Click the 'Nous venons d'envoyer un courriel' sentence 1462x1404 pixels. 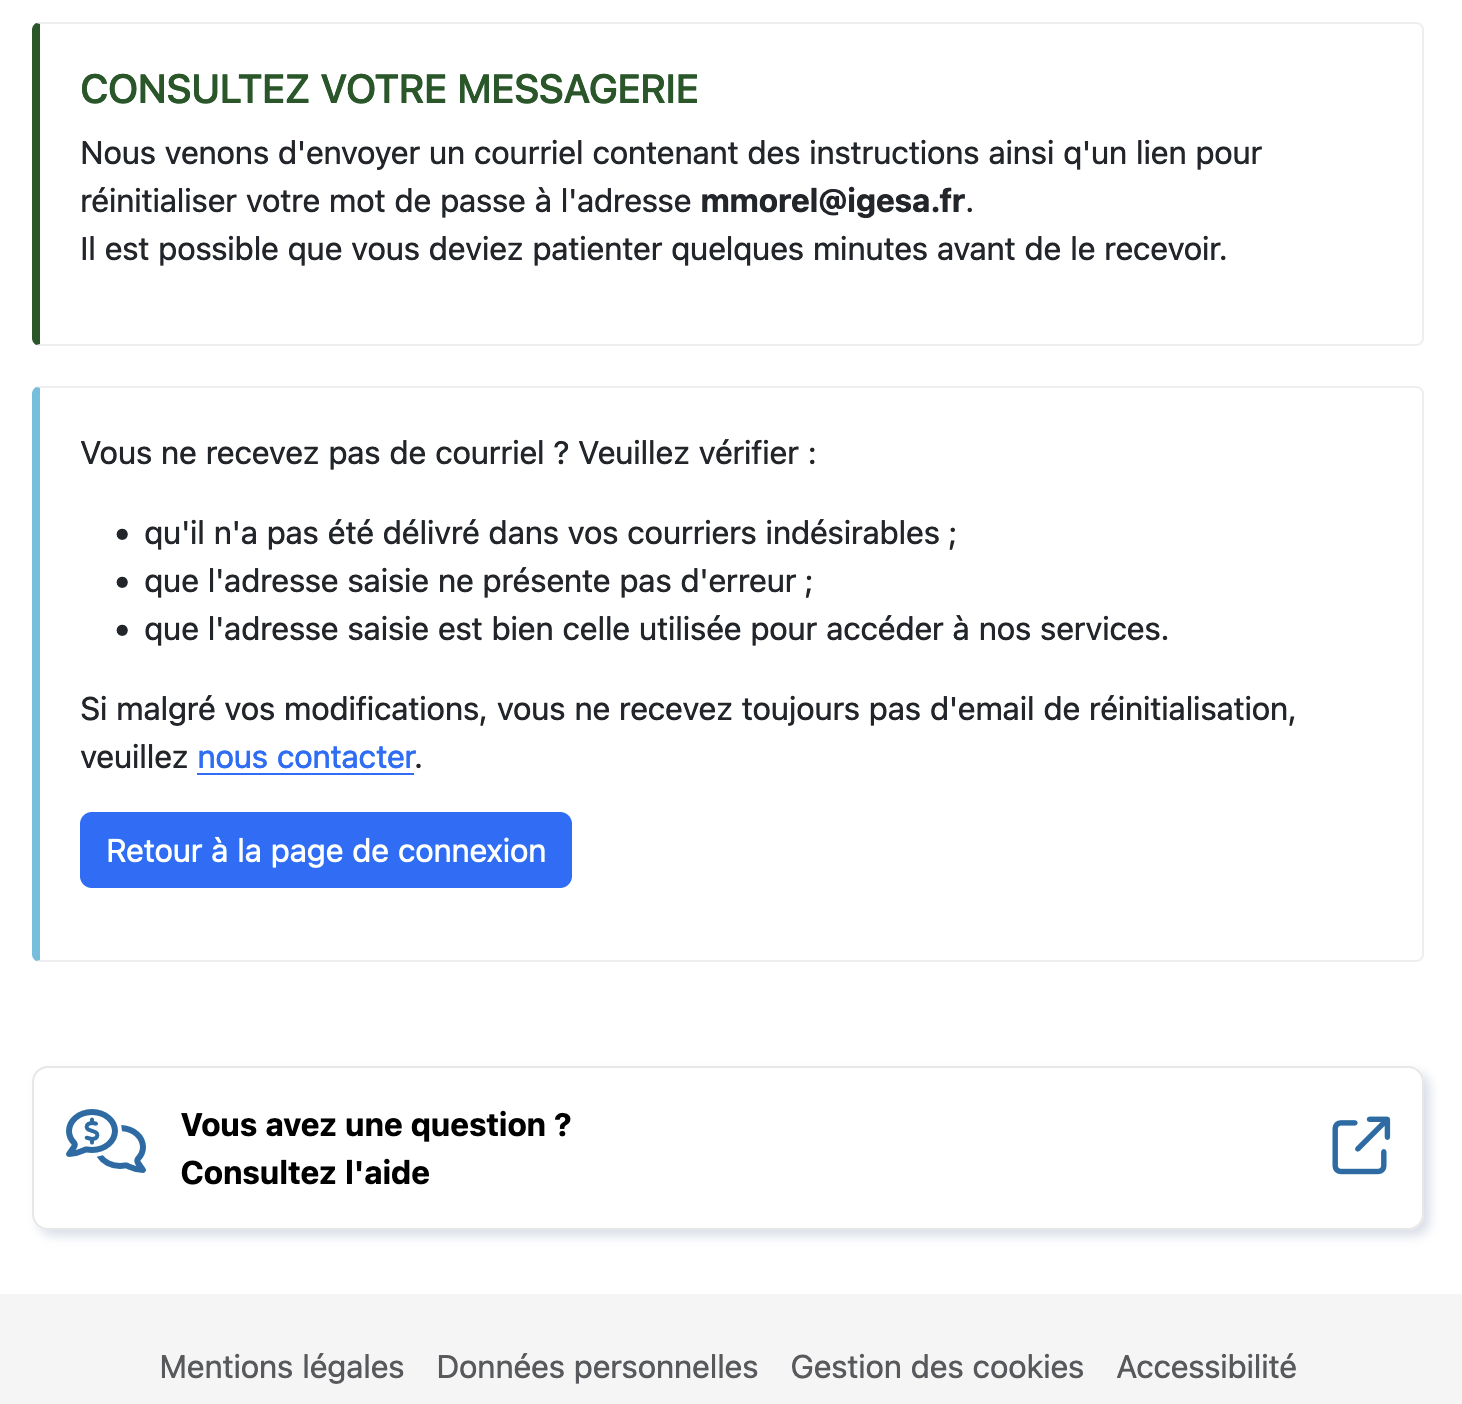671,177
